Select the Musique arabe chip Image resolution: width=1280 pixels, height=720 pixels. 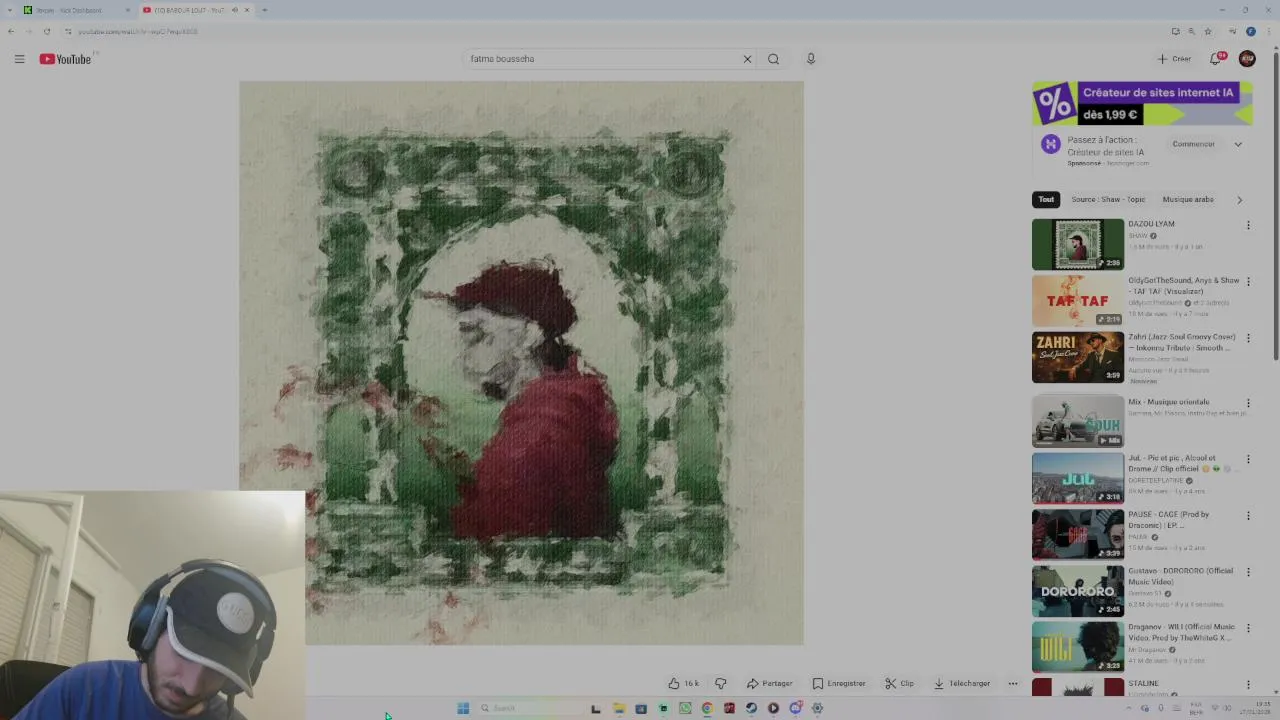1188,199
